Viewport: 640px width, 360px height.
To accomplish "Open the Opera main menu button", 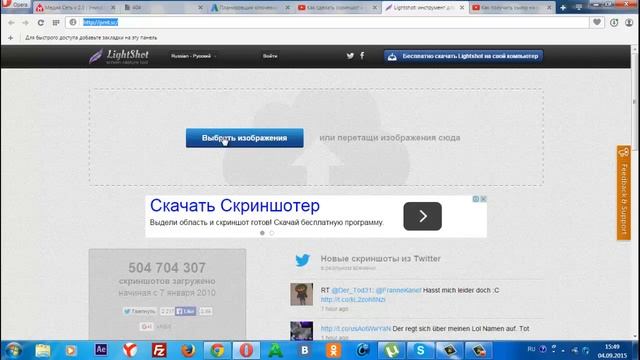I will 15,4.
